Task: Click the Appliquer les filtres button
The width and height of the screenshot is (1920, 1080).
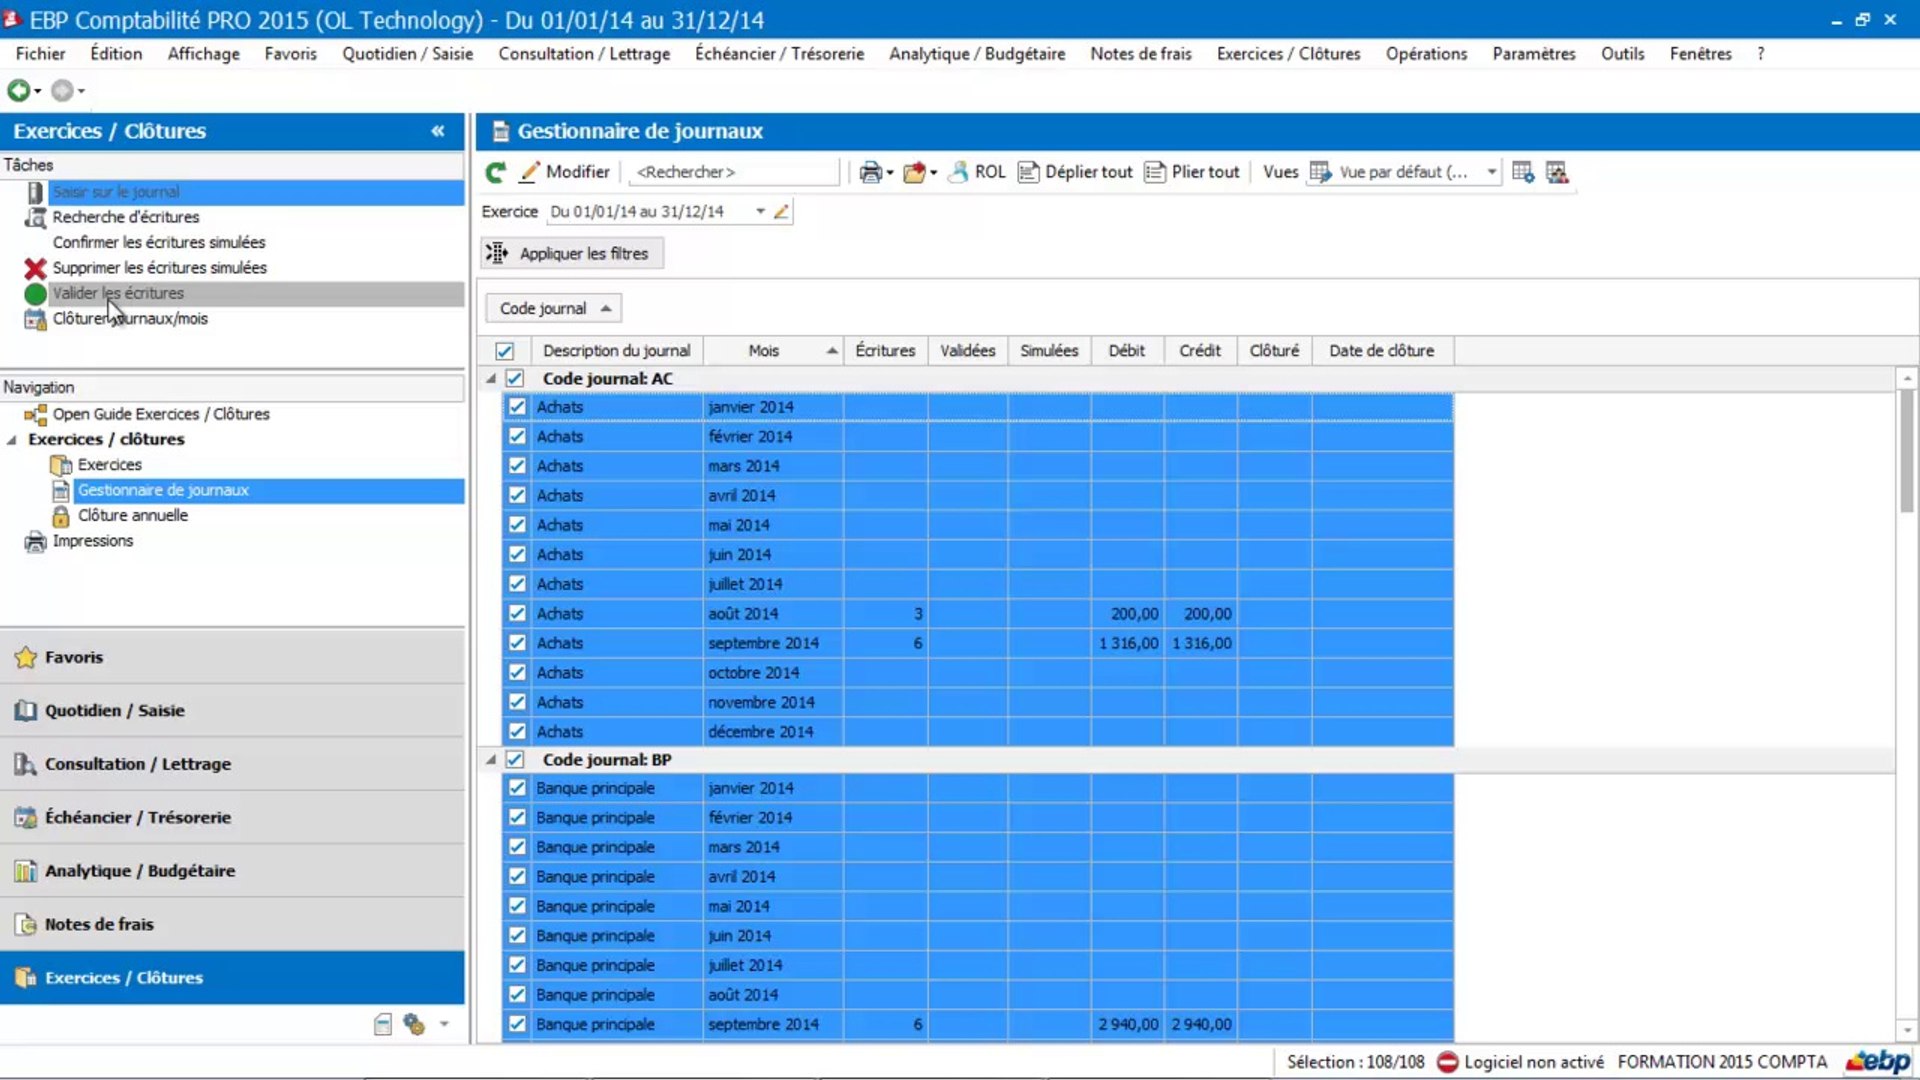Action: 571,254
